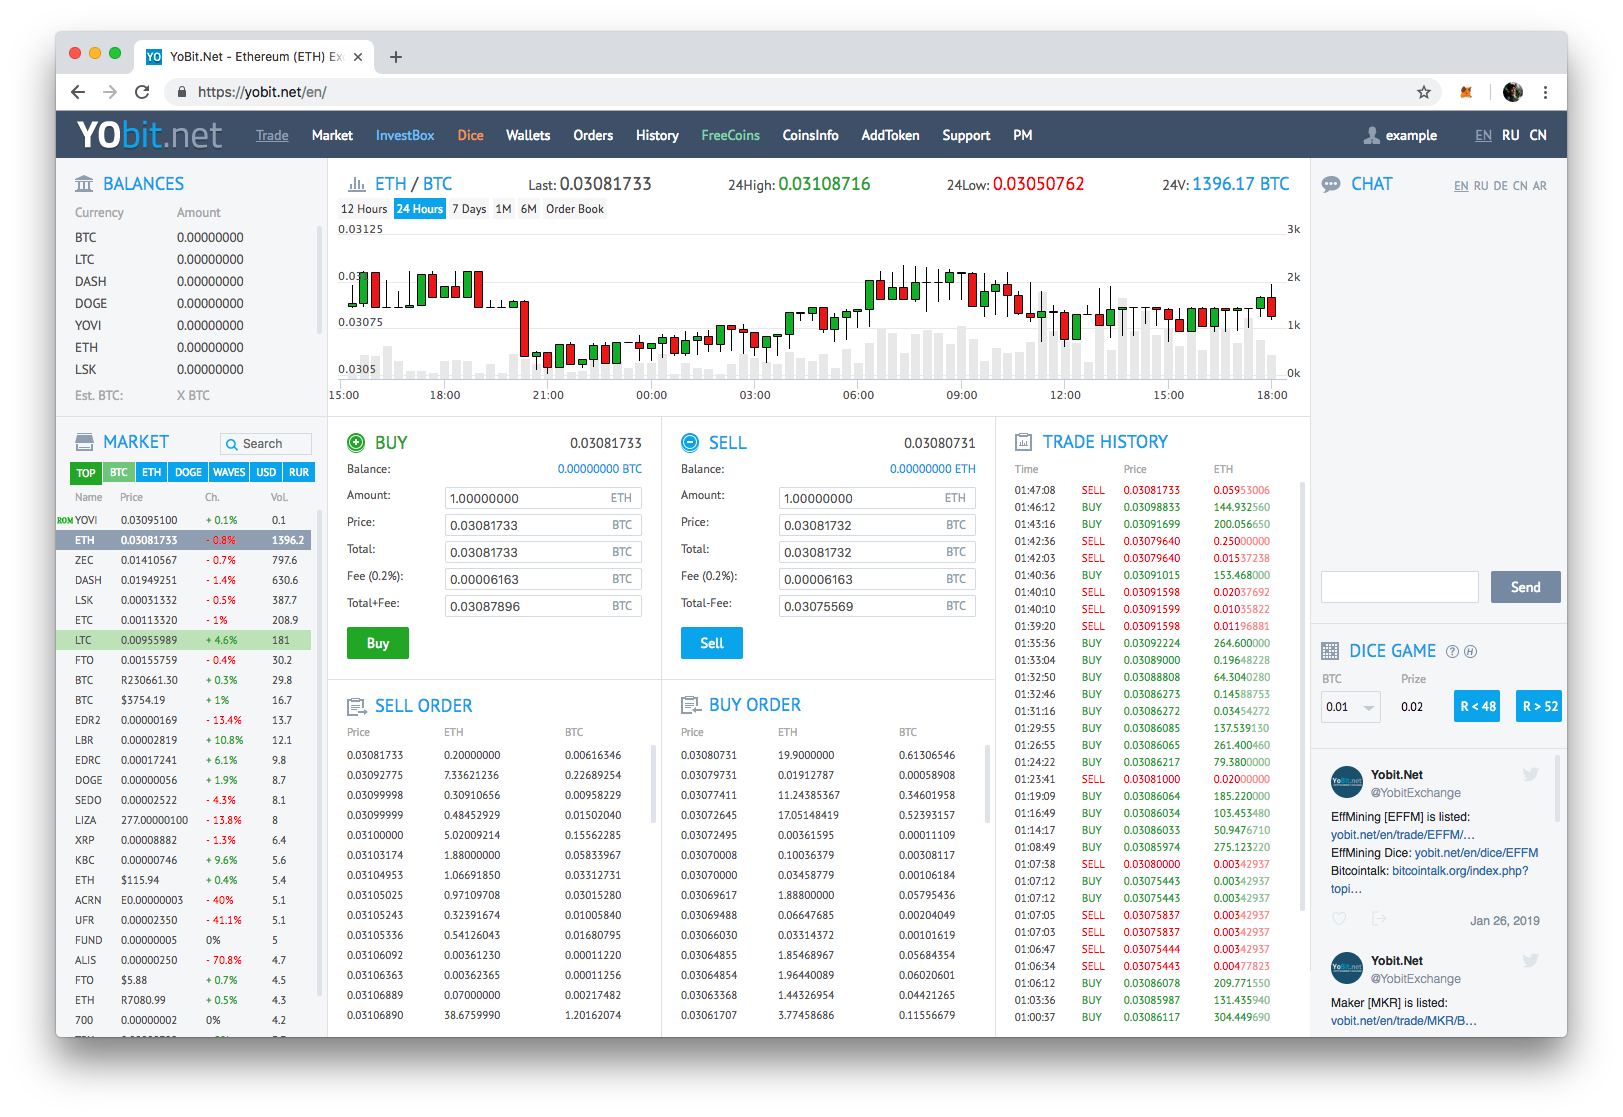Roll dice with R < 48
1623x1117 pixels.
pos(1478,706)
